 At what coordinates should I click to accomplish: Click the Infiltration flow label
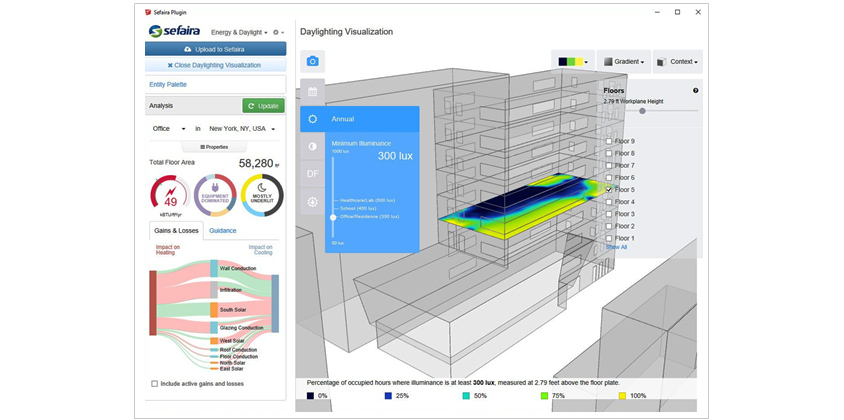click(231, 290)
